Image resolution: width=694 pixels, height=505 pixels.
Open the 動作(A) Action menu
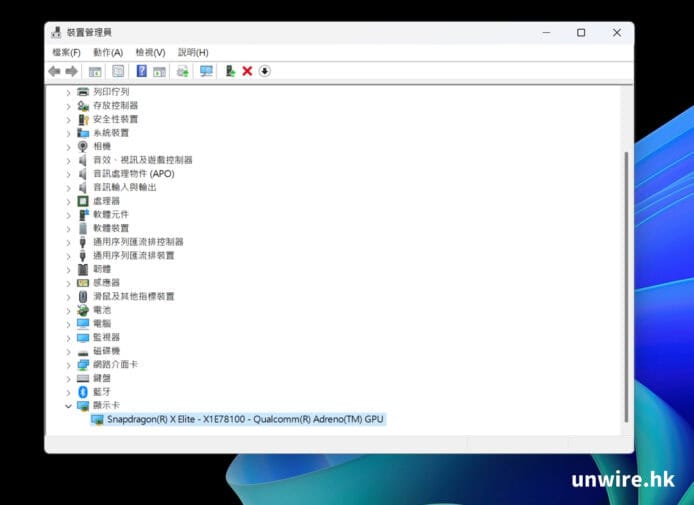tap(108, 52)
